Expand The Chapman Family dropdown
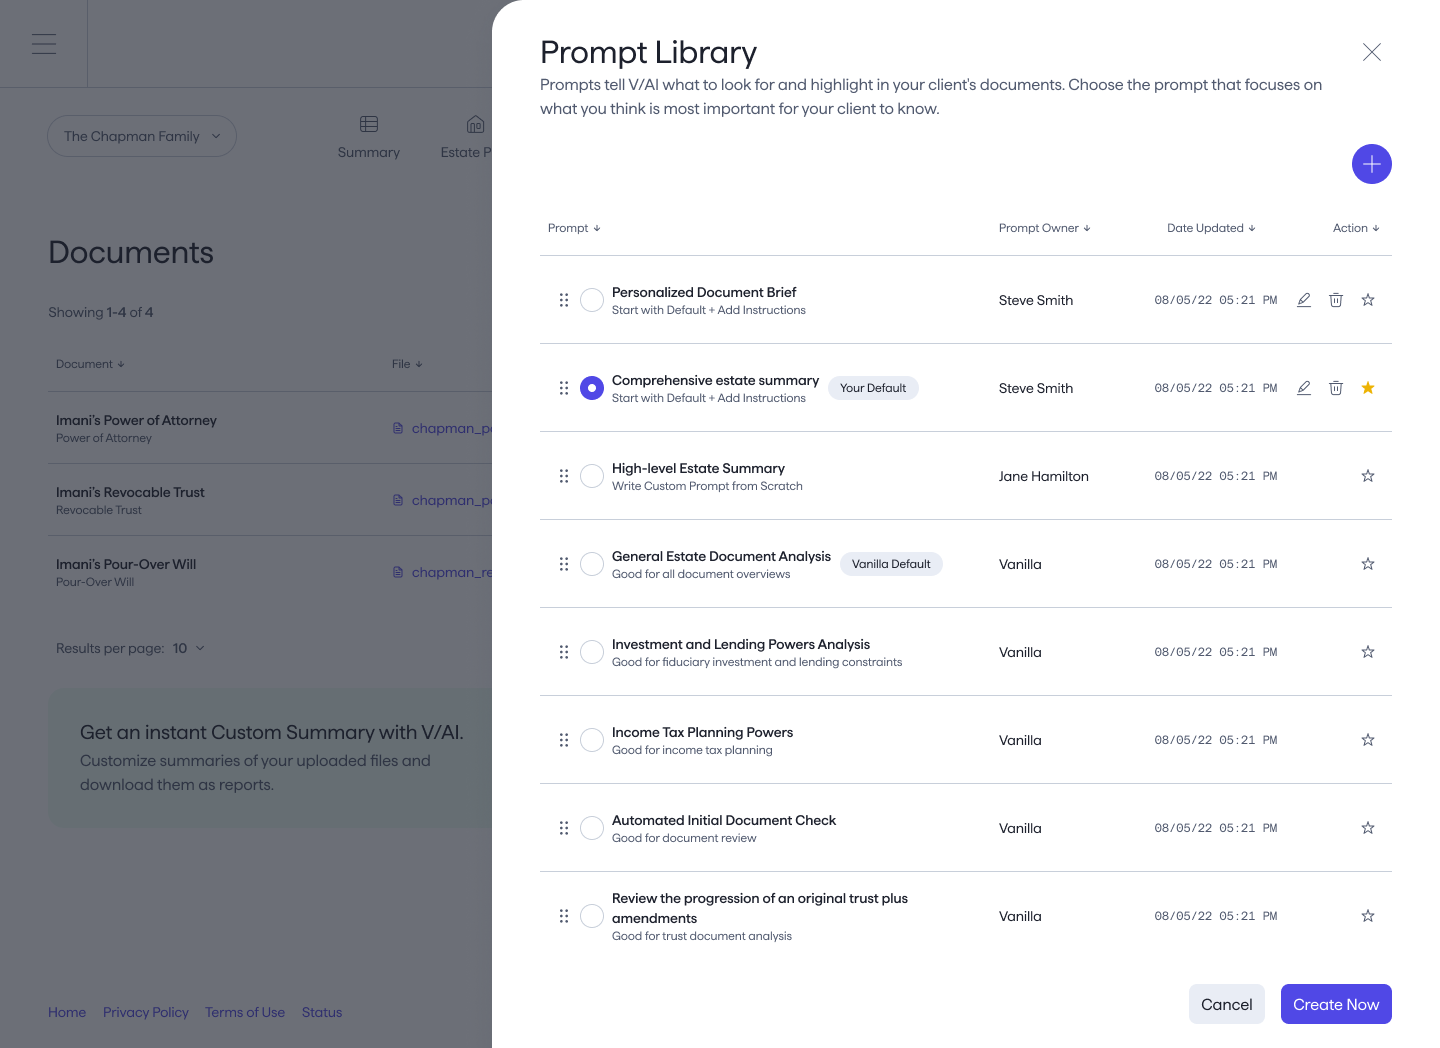The height and width of the screenshot is (1048, 1440). (142, 136)
